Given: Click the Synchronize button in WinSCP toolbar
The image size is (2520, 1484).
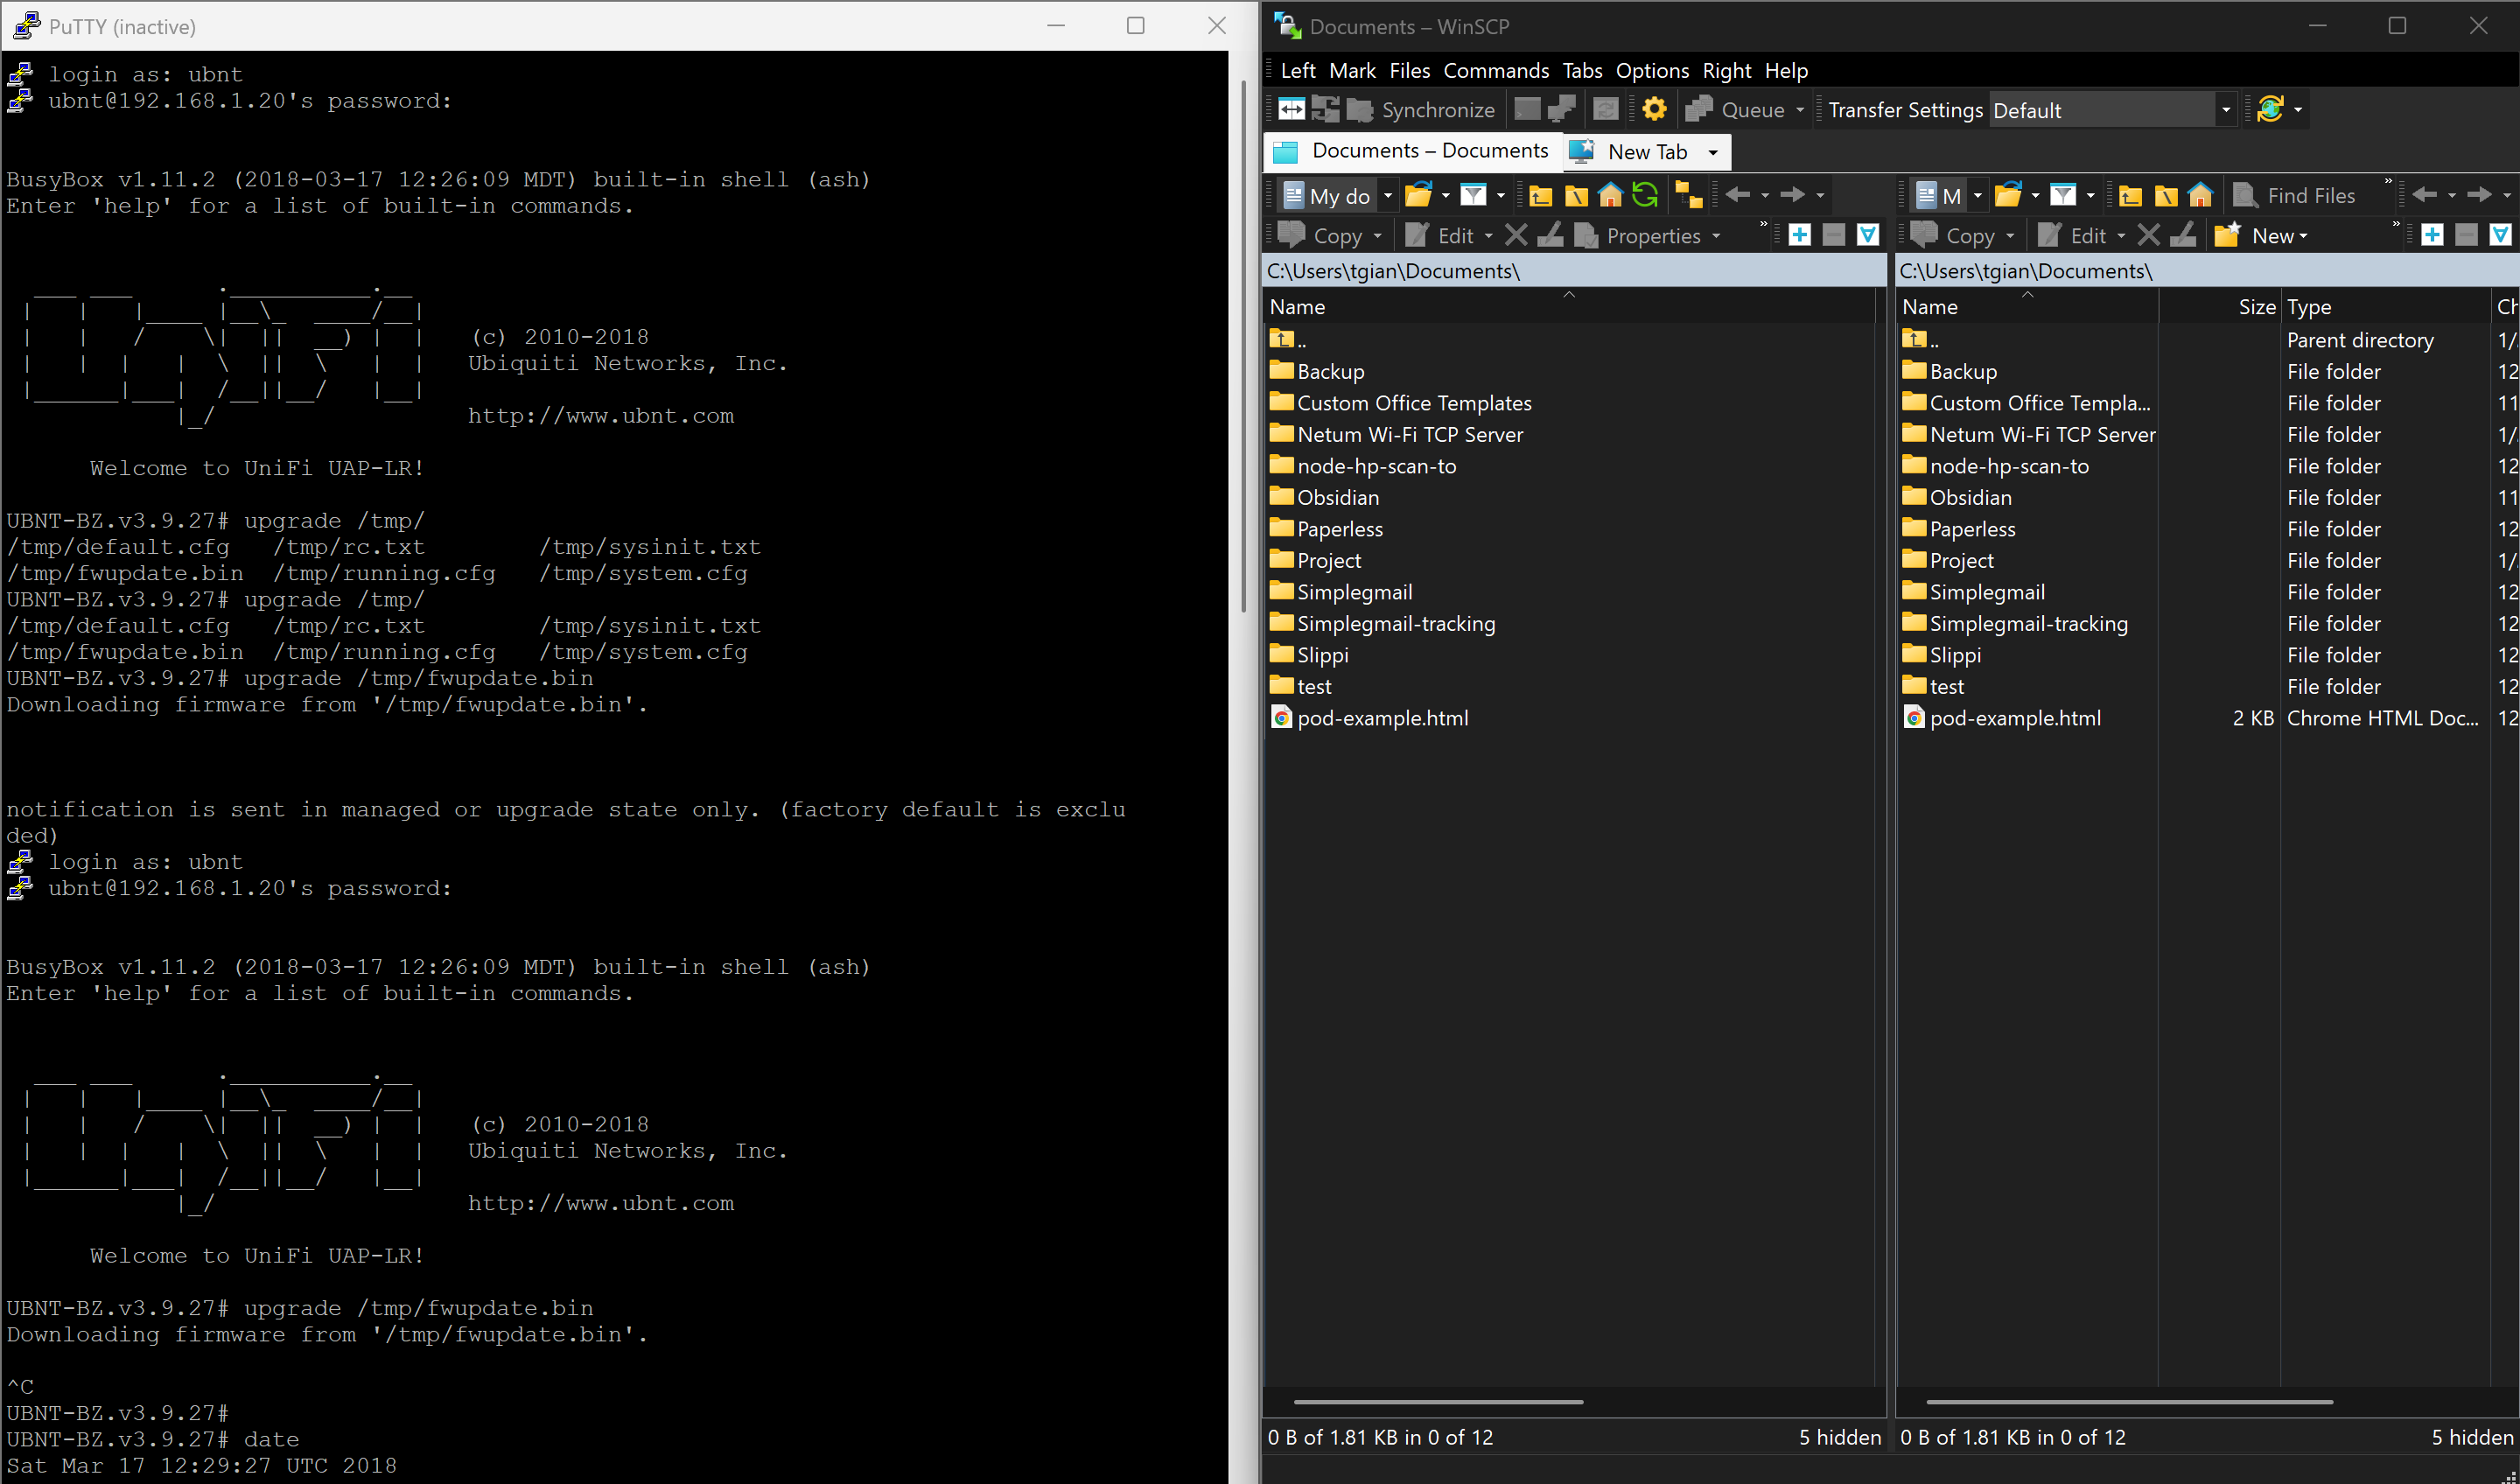Looking at the screenshot, I should pyautogui.click(x=1421, y=109).
